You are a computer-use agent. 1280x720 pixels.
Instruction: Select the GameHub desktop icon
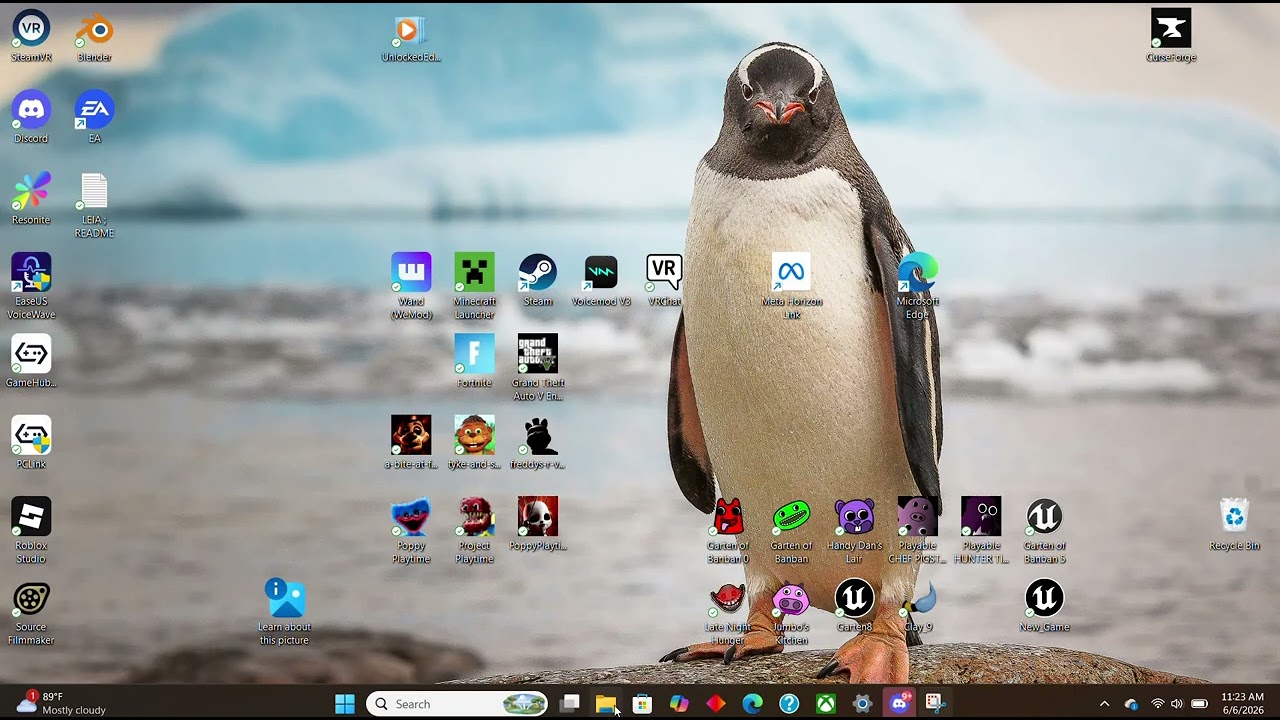coord(31,361)
